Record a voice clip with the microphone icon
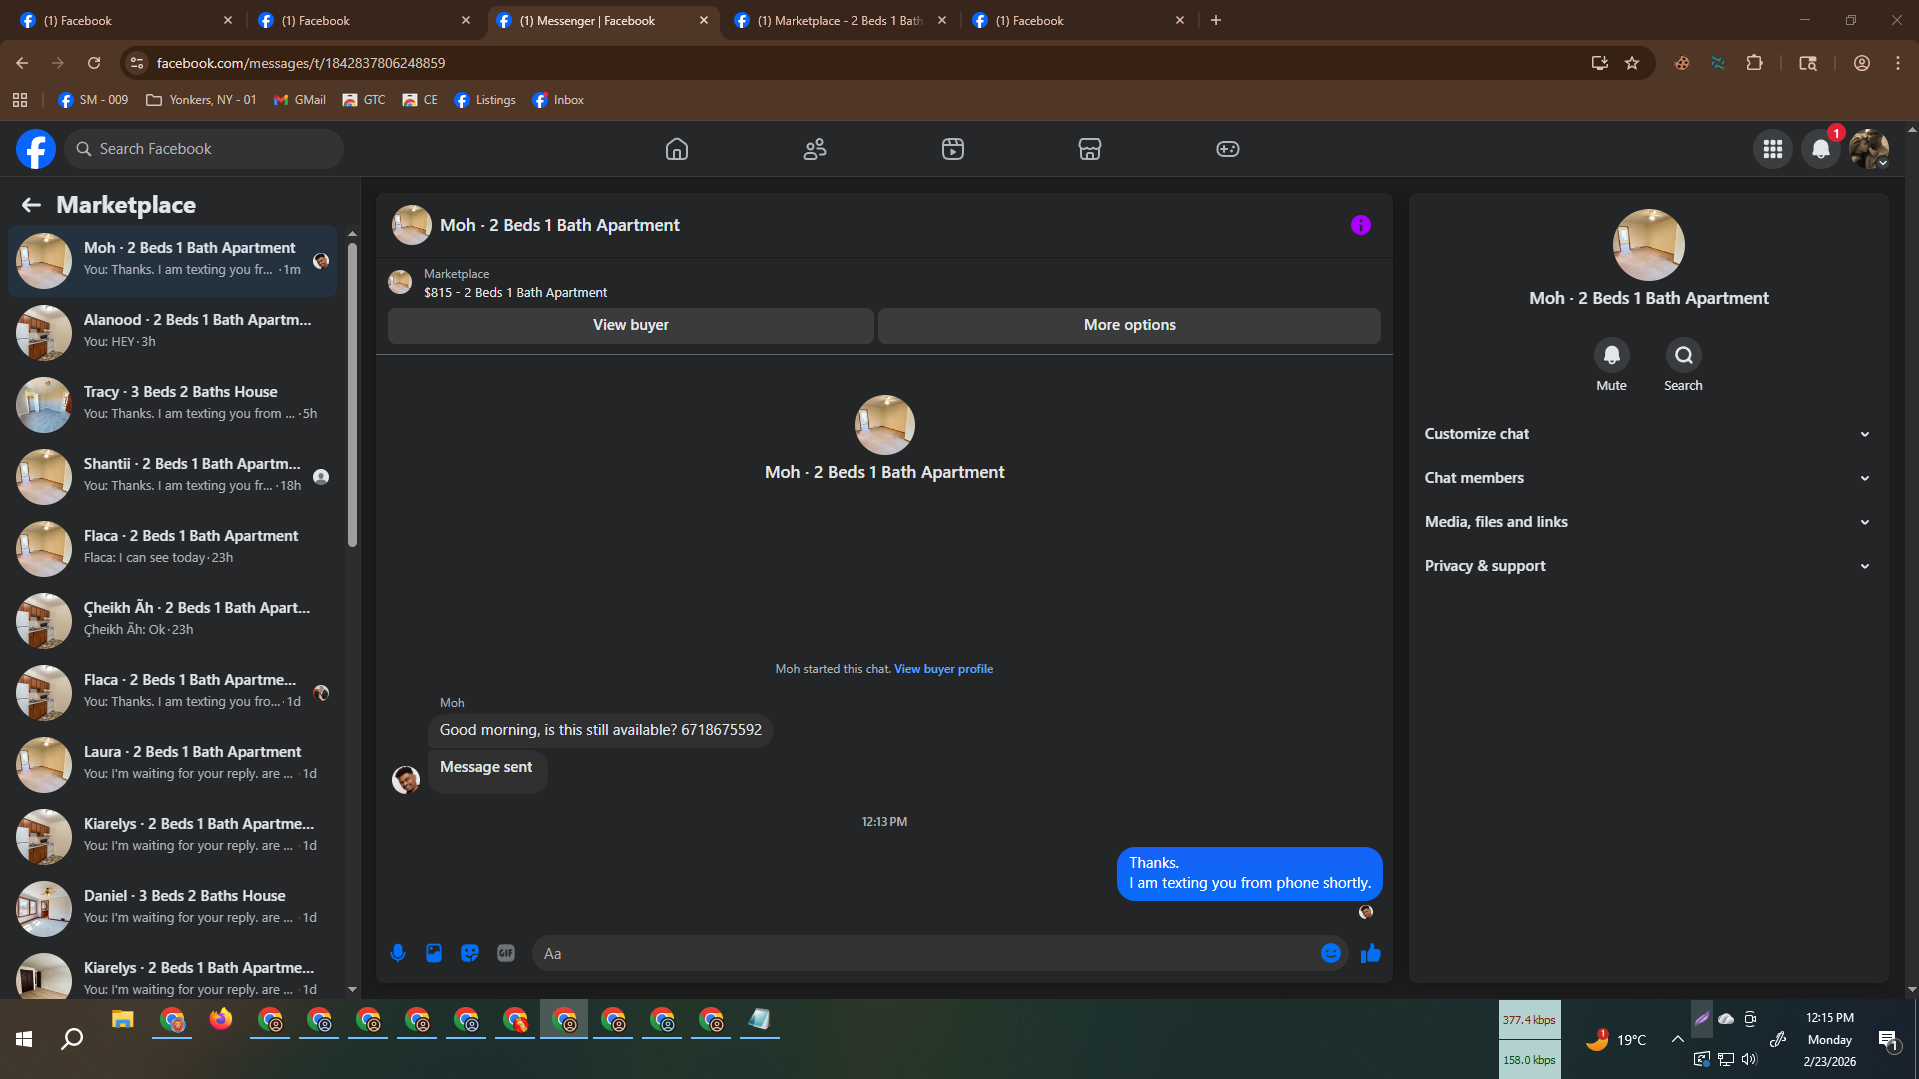The height and width of the screenshot is (1079, 1919). (x=398, y=953)
